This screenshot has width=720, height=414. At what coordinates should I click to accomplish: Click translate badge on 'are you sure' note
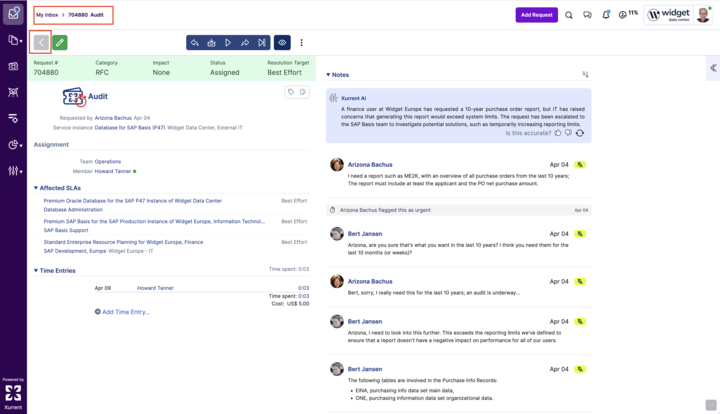pyautogui.click(x=580, y=234)
